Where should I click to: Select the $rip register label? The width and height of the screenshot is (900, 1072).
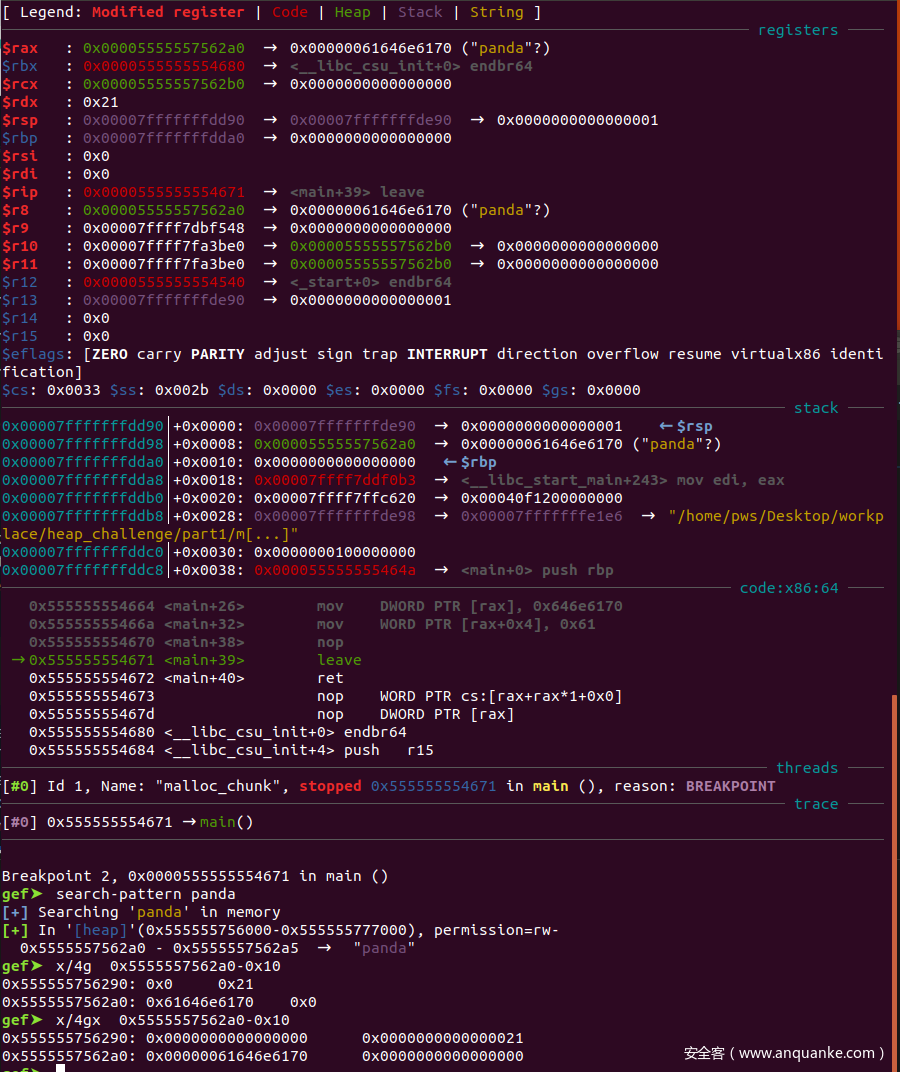pyautogui.click(x=20, y=192)
